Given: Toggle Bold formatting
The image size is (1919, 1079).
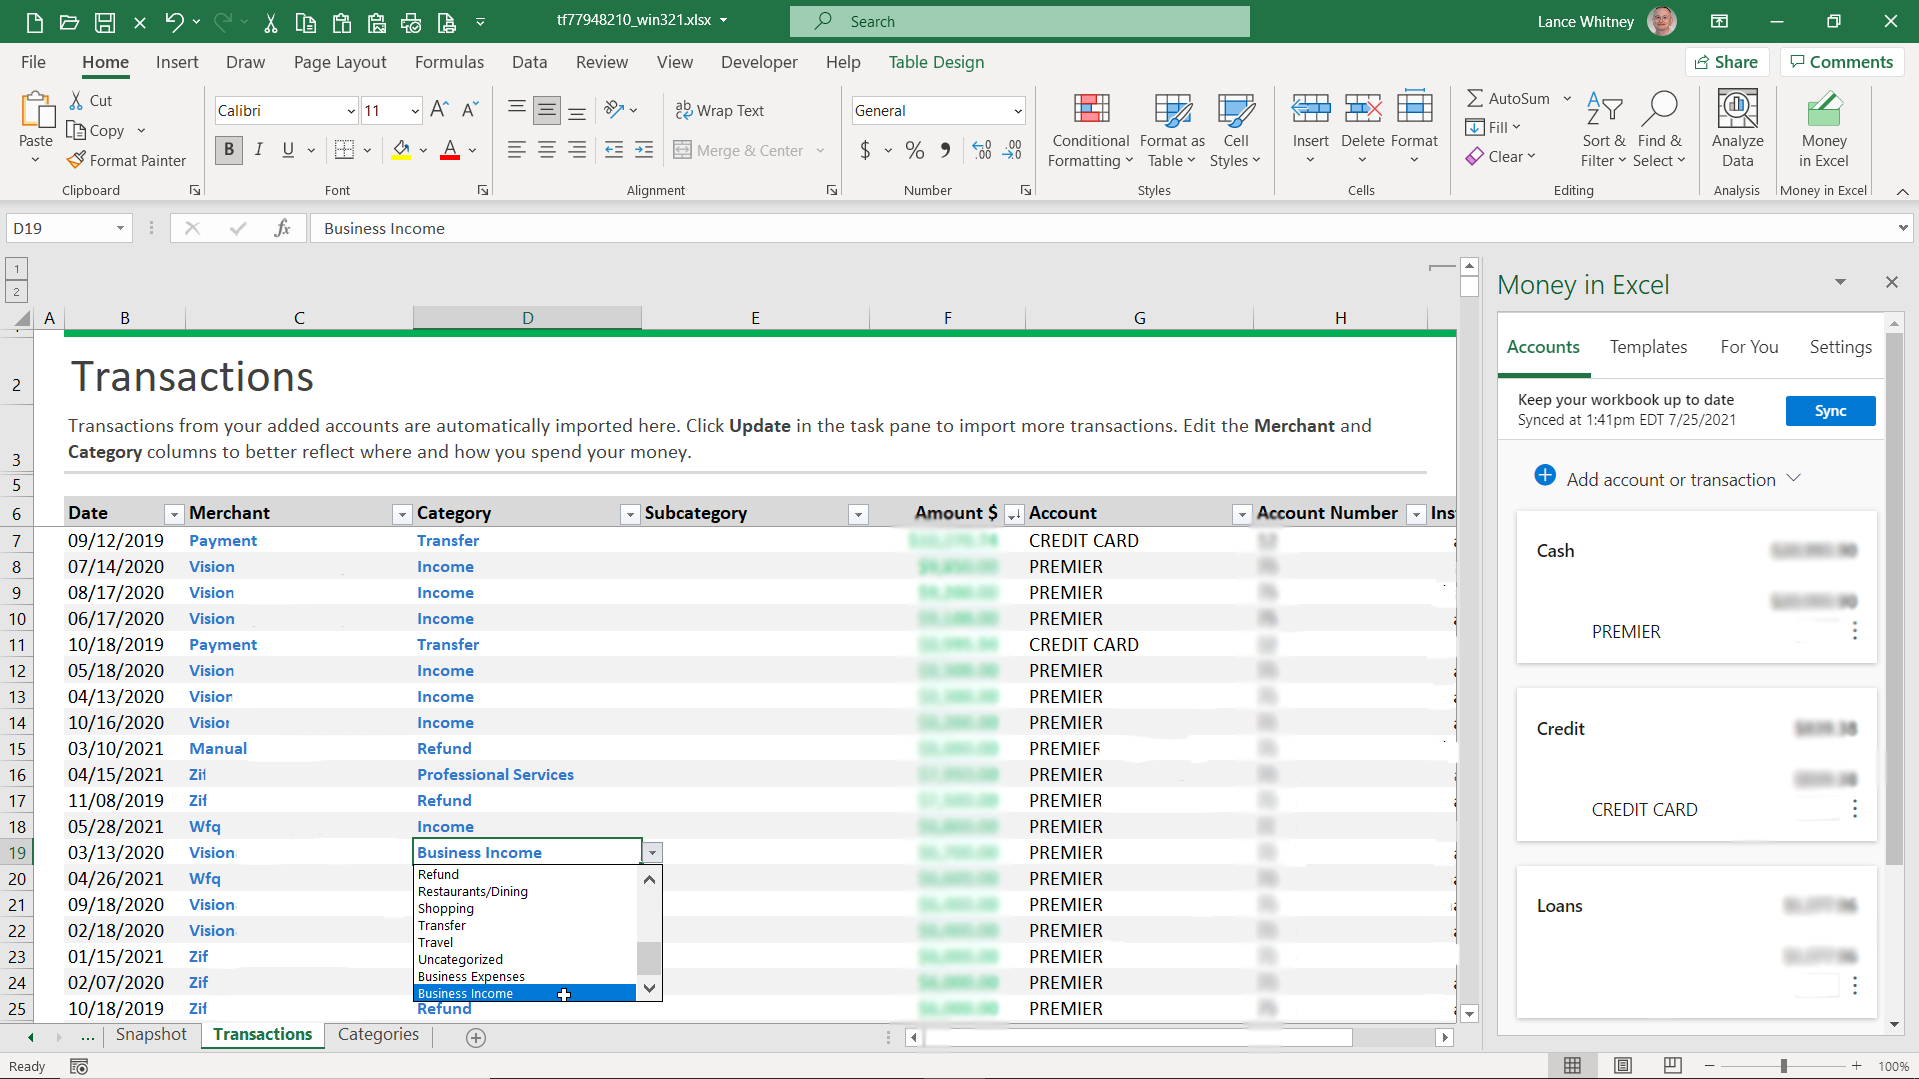Looking at the screenshot, I should tap(229, 150).
